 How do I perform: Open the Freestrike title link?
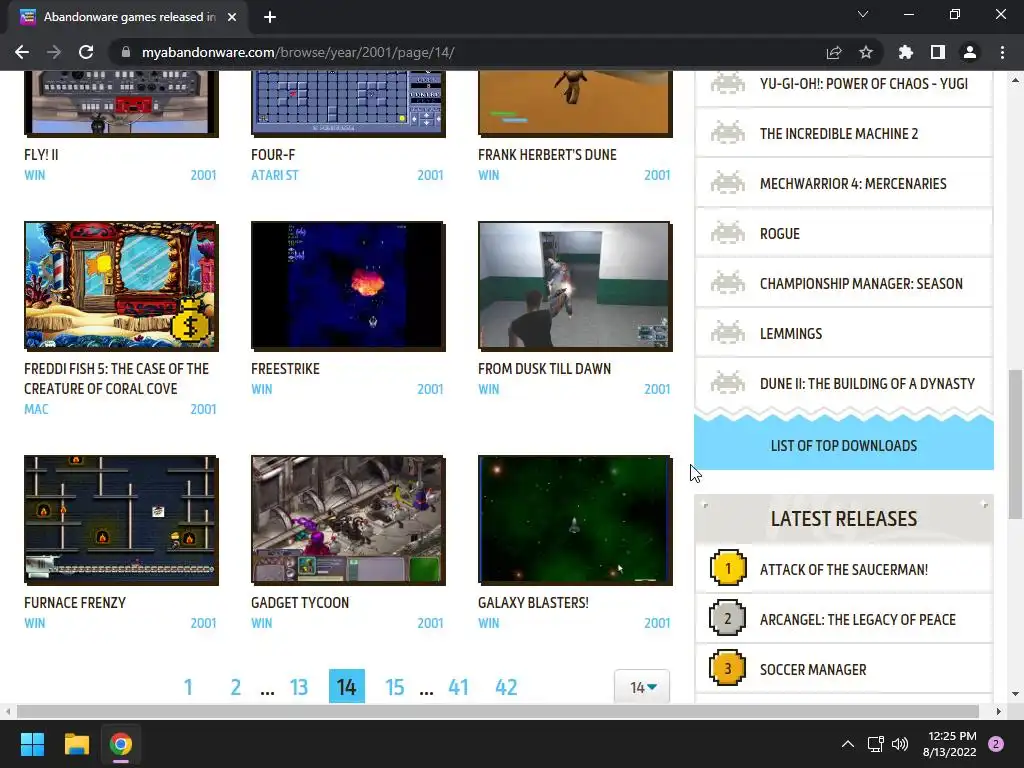285,369
